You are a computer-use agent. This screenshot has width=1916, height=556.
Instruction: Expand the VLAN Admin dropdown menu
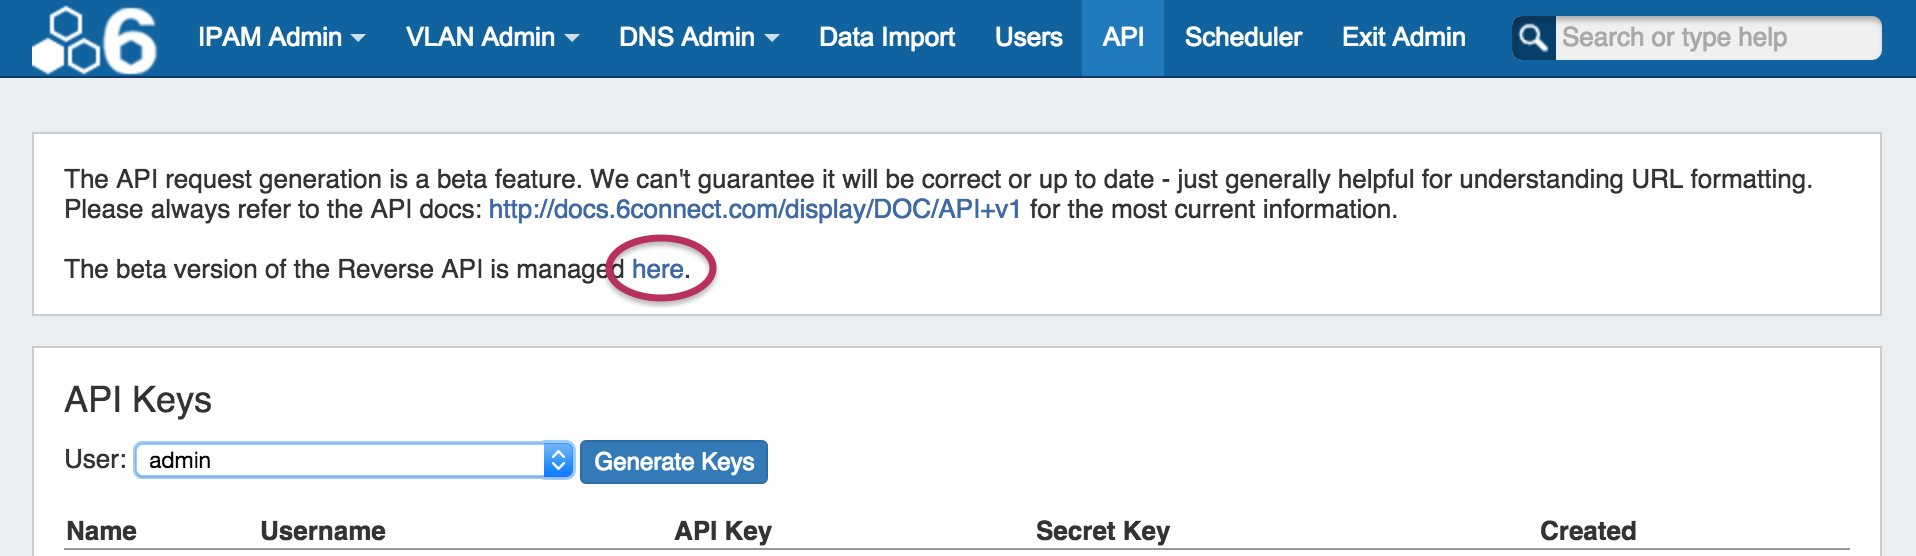(492, 38)
